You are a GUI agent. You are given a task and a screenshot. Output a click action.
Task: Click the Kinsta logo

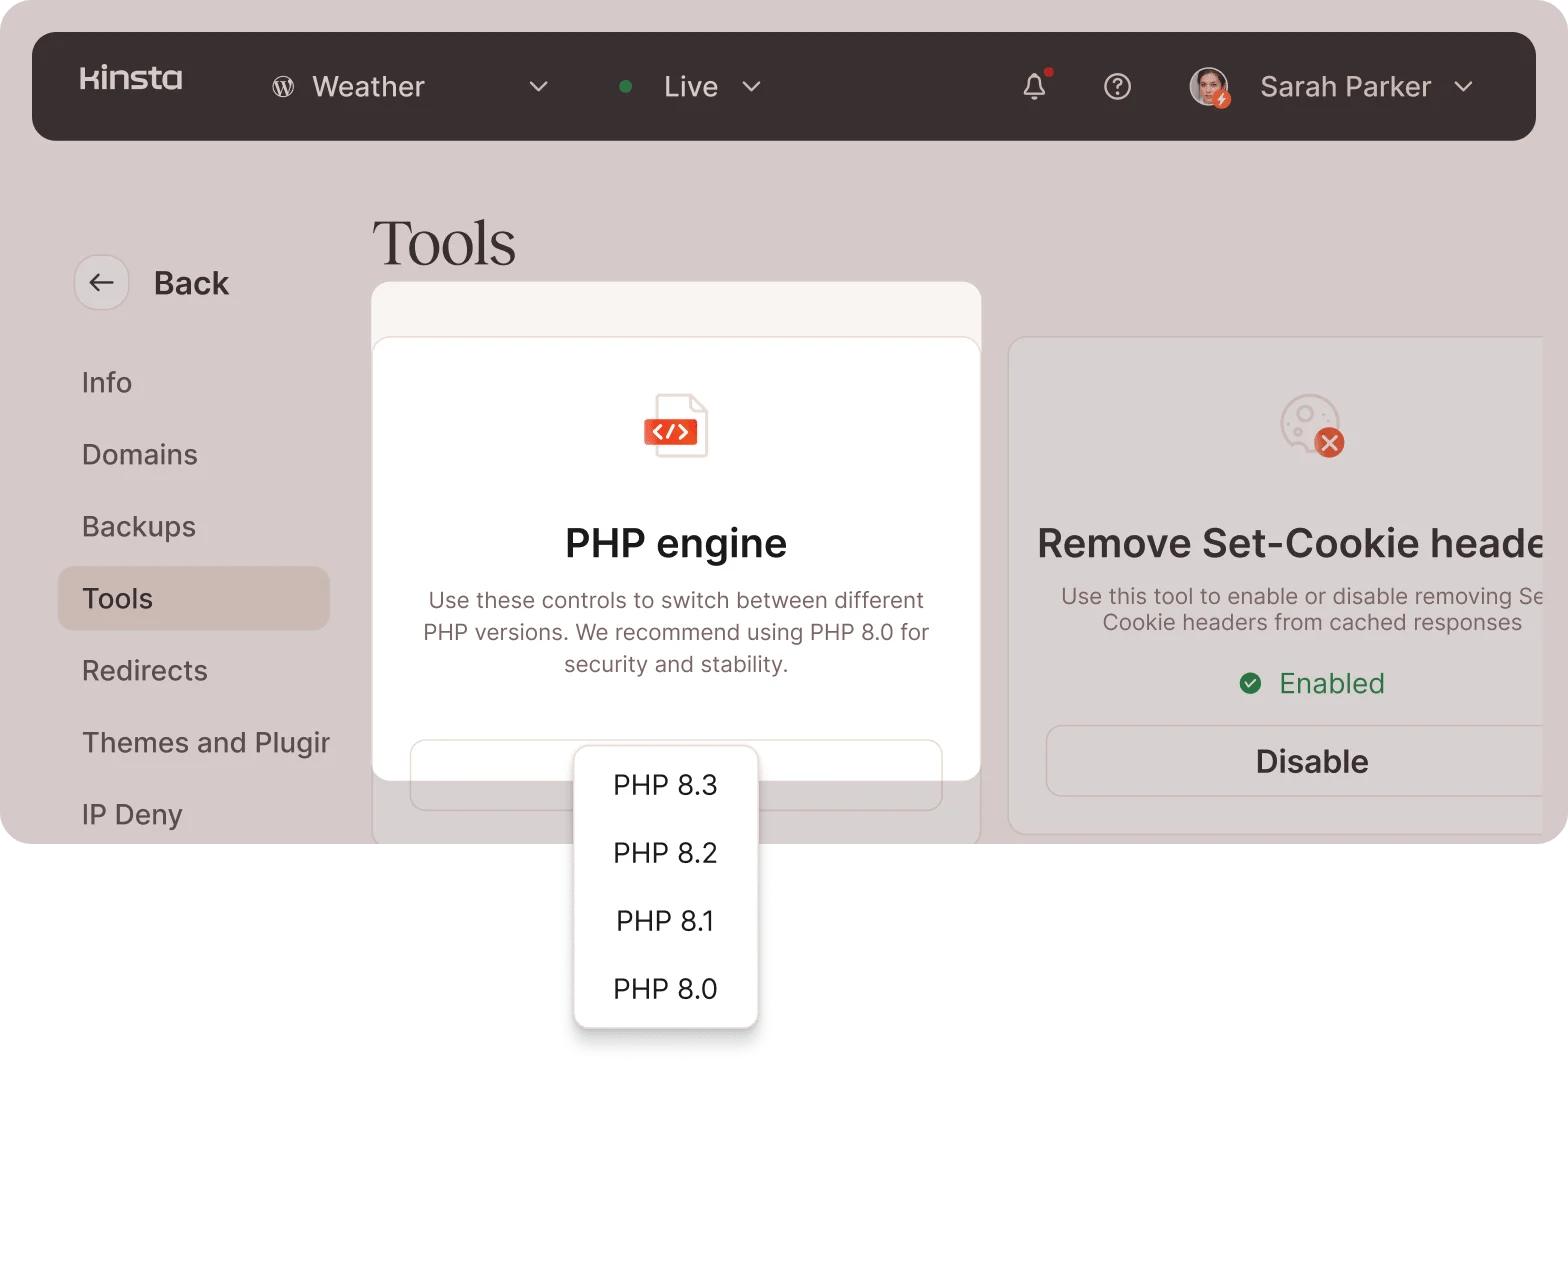click(131, 78)
